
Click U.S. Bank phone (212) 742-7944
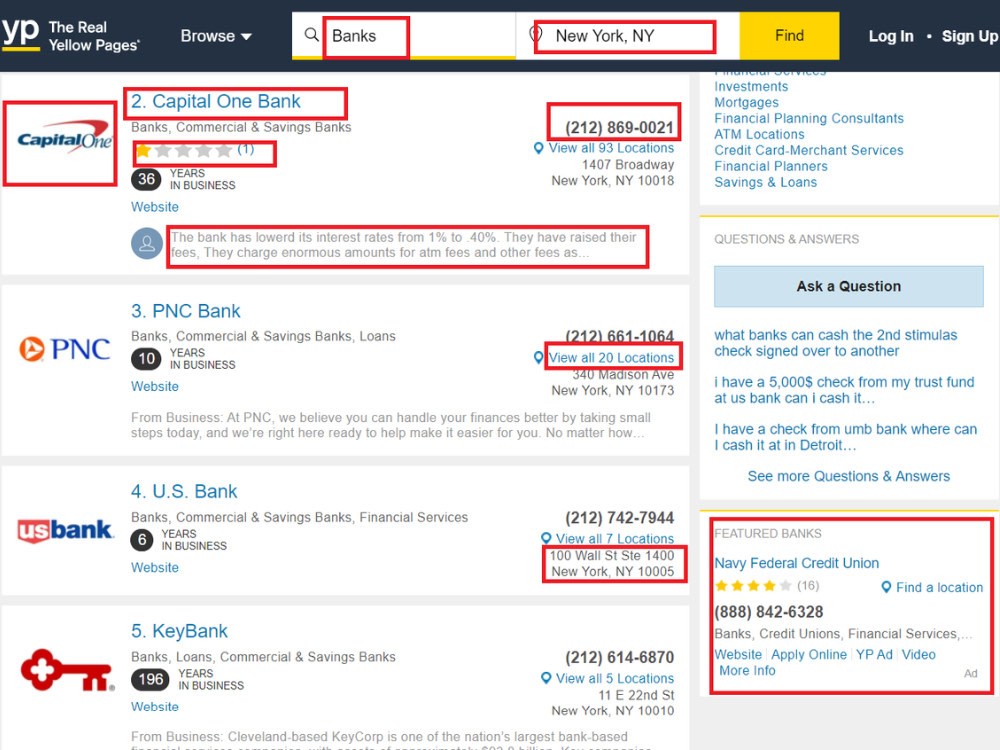click(619, 517)
